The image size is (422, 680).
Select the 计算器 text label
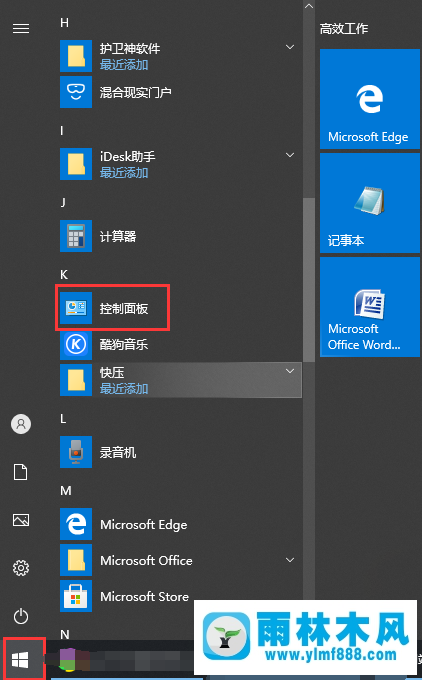(118, 236)
